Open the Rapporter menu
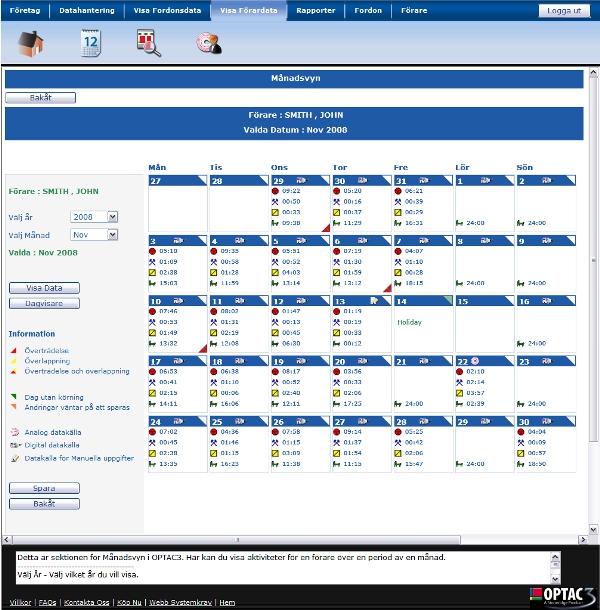600x610 pixels. point(316,11)
